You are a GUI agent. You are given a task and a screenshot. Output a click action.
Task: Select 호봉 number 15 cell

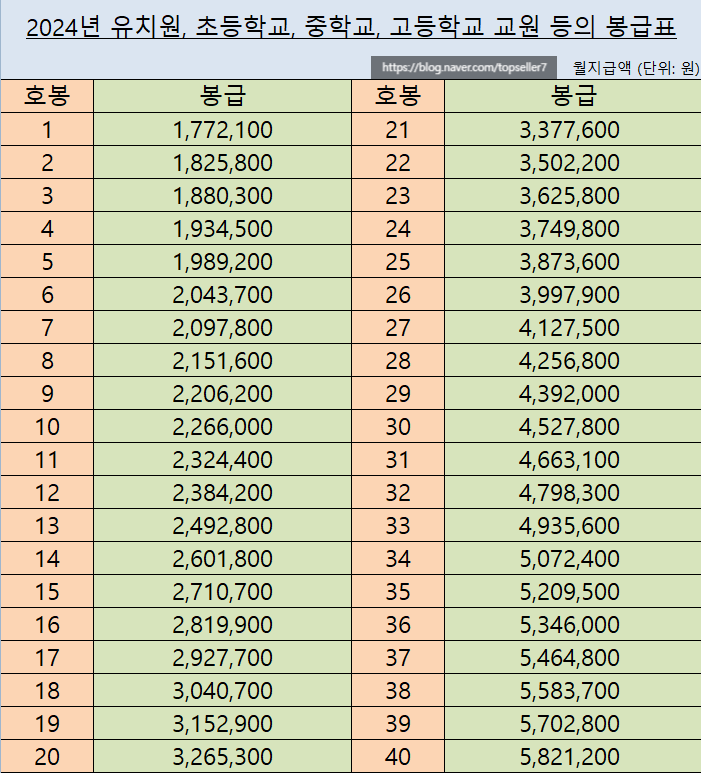pos(47,592)
